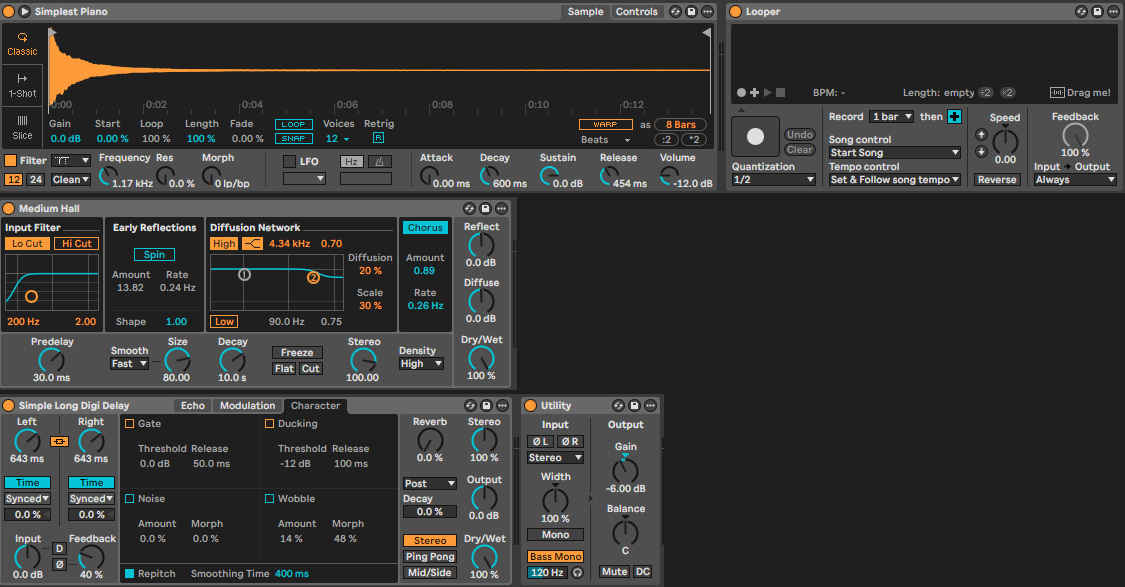Enable the Simpler LFO checkbox
The width and height of the screenshot is (1125, 587).
click(x=289, y=161)
